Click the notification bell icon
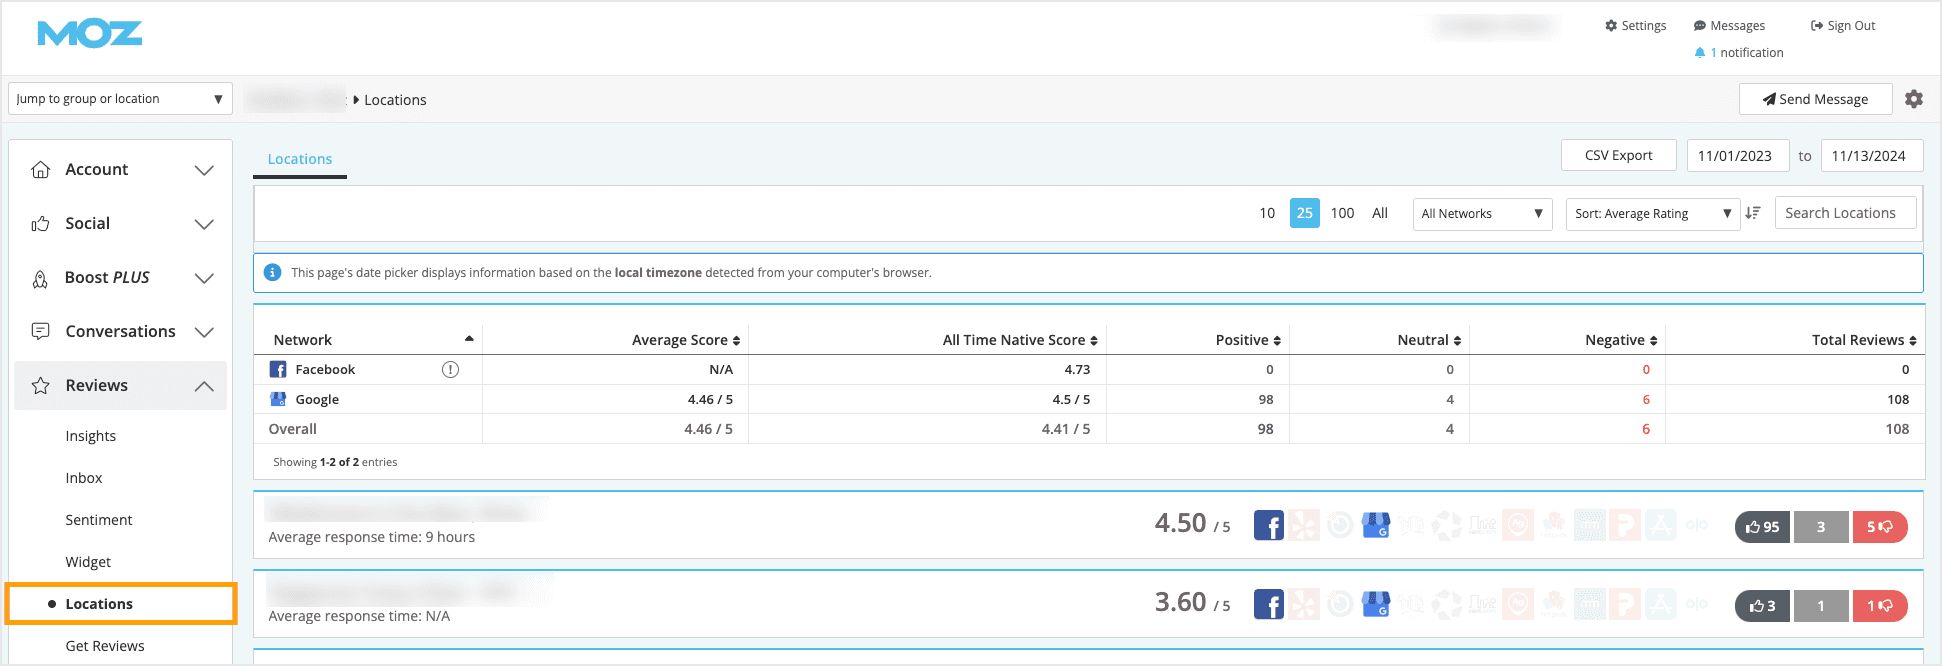This screenshot has height=666, width=1942. click(1699, 53)
